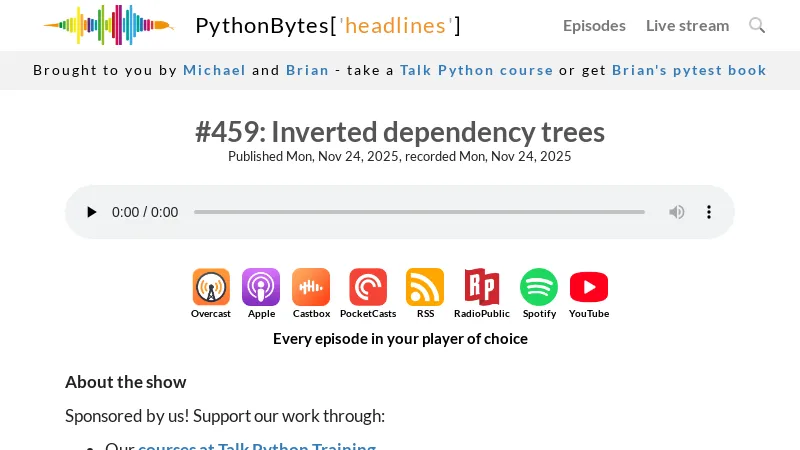Open Brian's pytest book link

(689, 70)
